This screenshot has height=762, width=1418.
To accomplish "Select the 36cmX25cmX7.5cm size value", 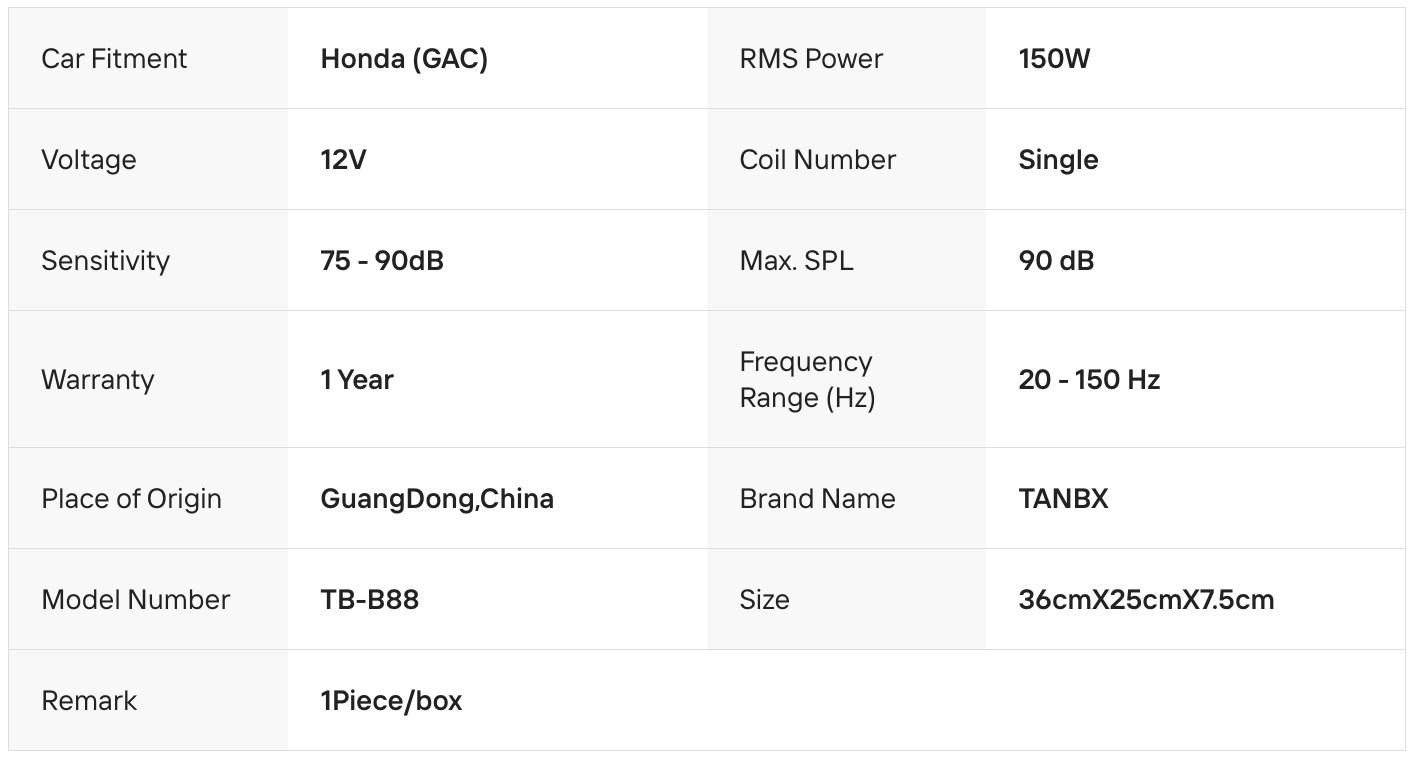I will [1146, 600].
